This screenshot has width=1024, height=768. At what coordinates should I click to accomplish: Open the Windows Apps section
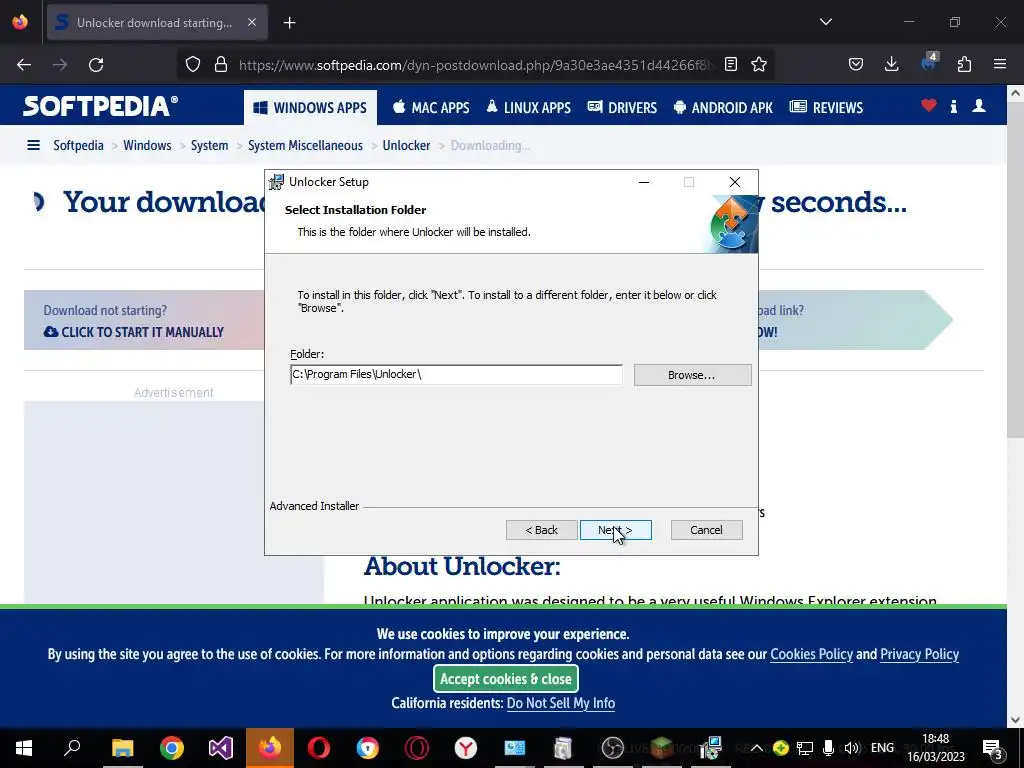point(310,108)
